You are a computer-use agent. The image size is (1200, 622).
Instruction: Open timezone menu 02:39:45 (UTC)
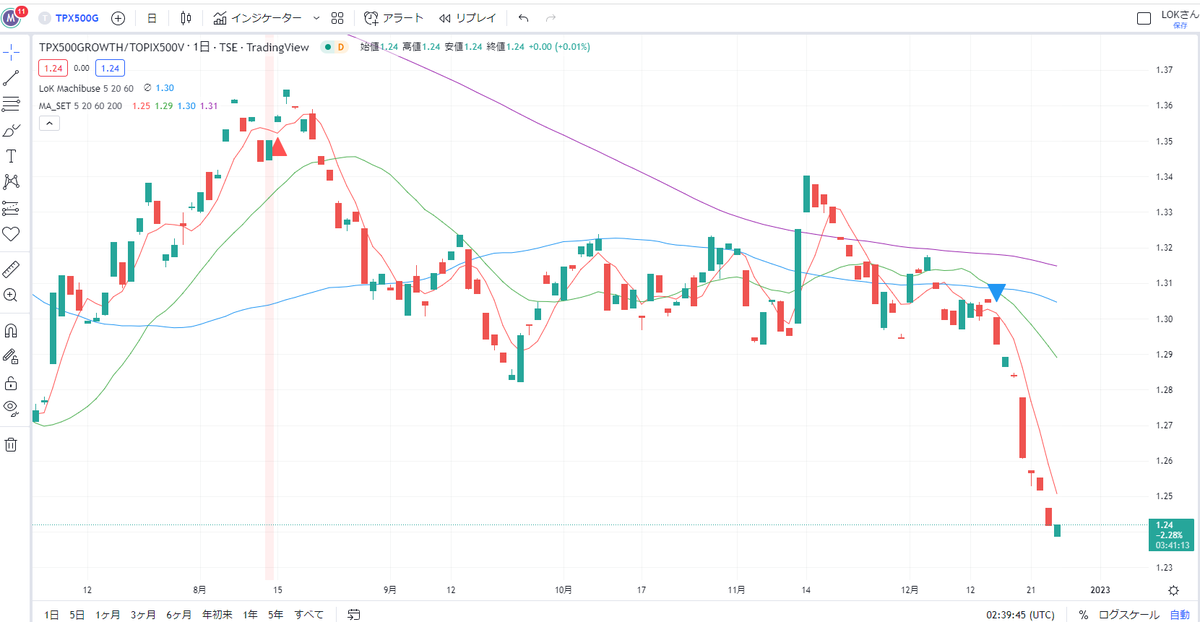click(x=1021, y=614)
